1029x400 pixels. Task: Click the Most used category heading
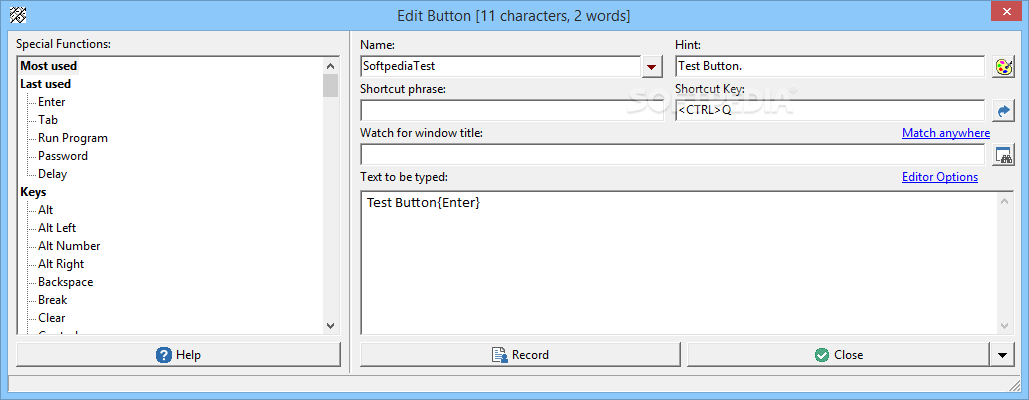(48, 66)
